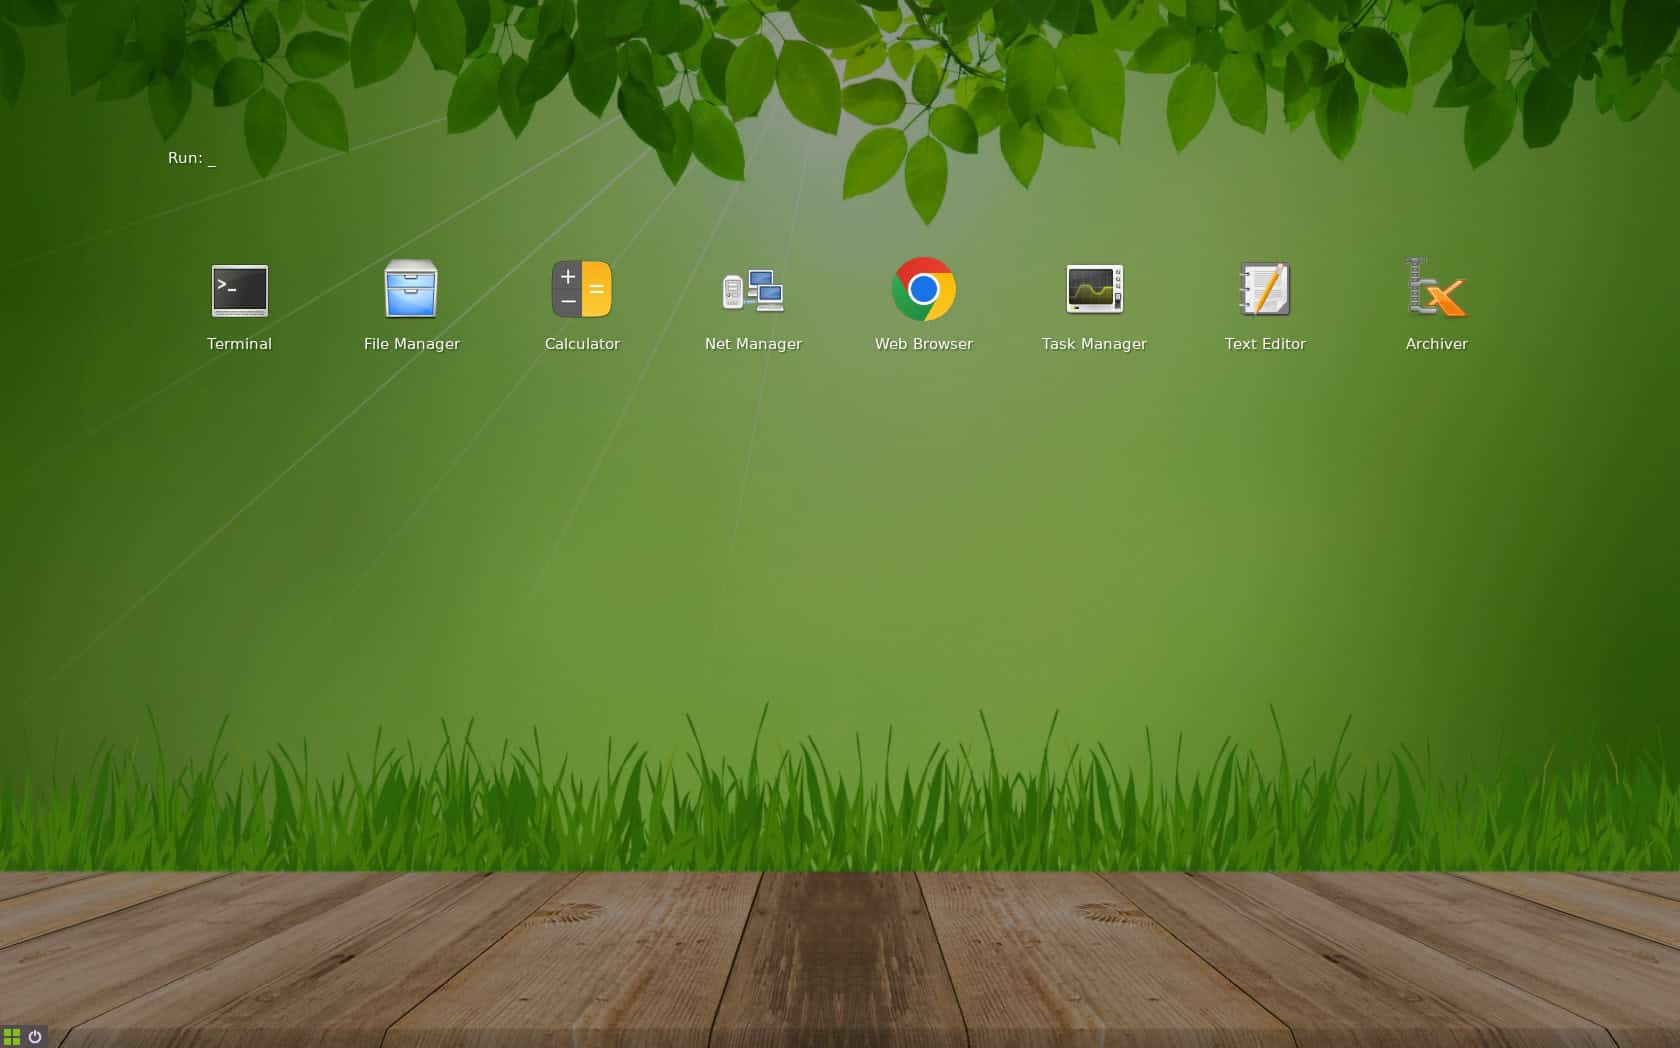Open the Task Manager monitor icon
Viewport: 1680px width, 1048px height.
click(1094, 289)
